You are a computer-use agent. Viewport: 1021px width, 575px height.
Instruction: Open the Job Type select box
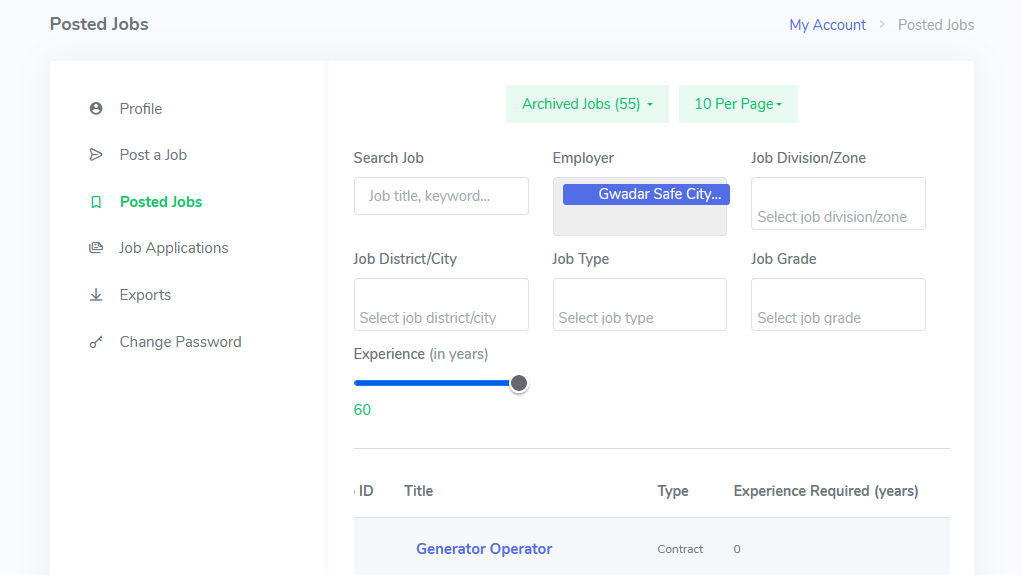tap(639, 305)
